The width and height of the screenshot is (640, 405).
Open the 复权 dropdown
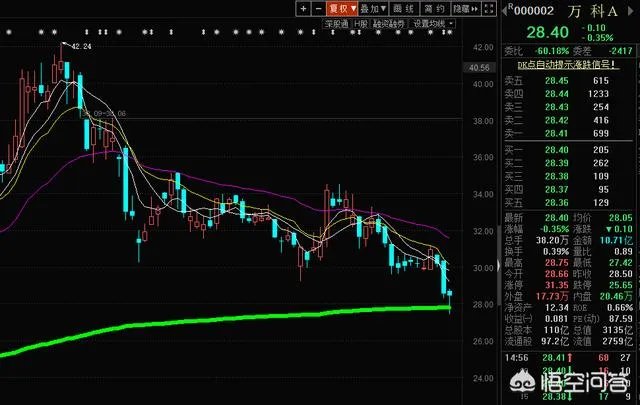click(343, 8)
